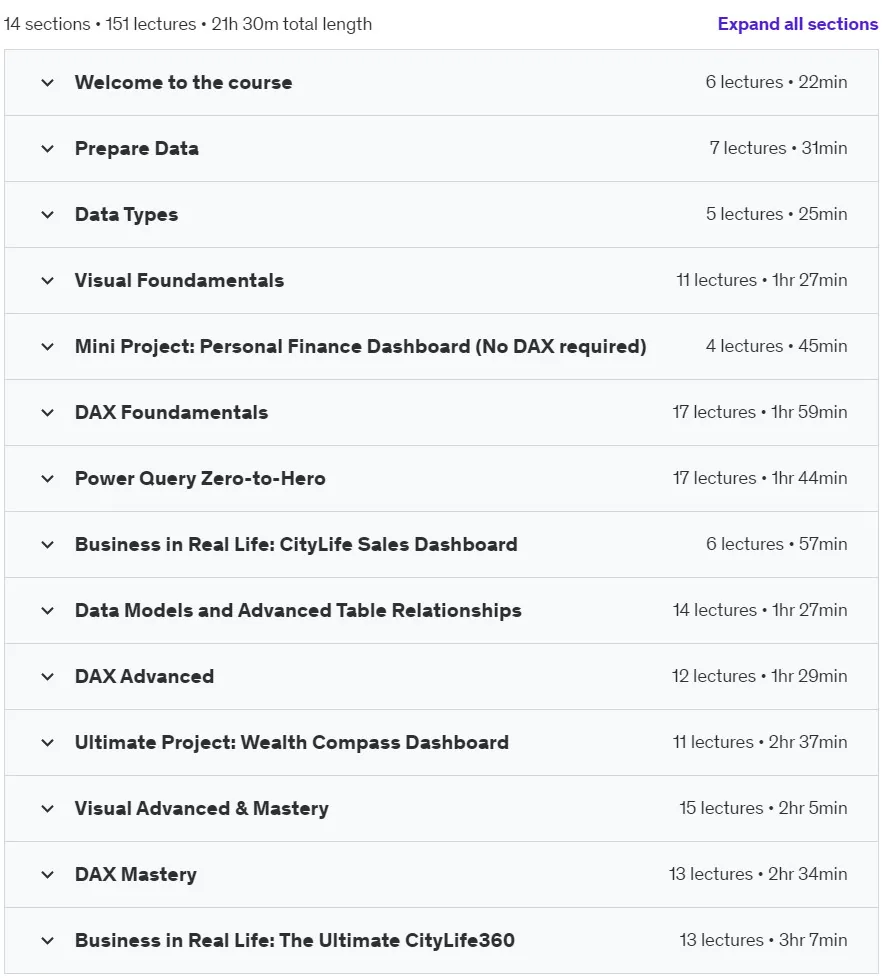Viewport: 882px width, 978px height.
Task: Click the 17 lectures 1hr 59min label
Action: click(759, 412)
